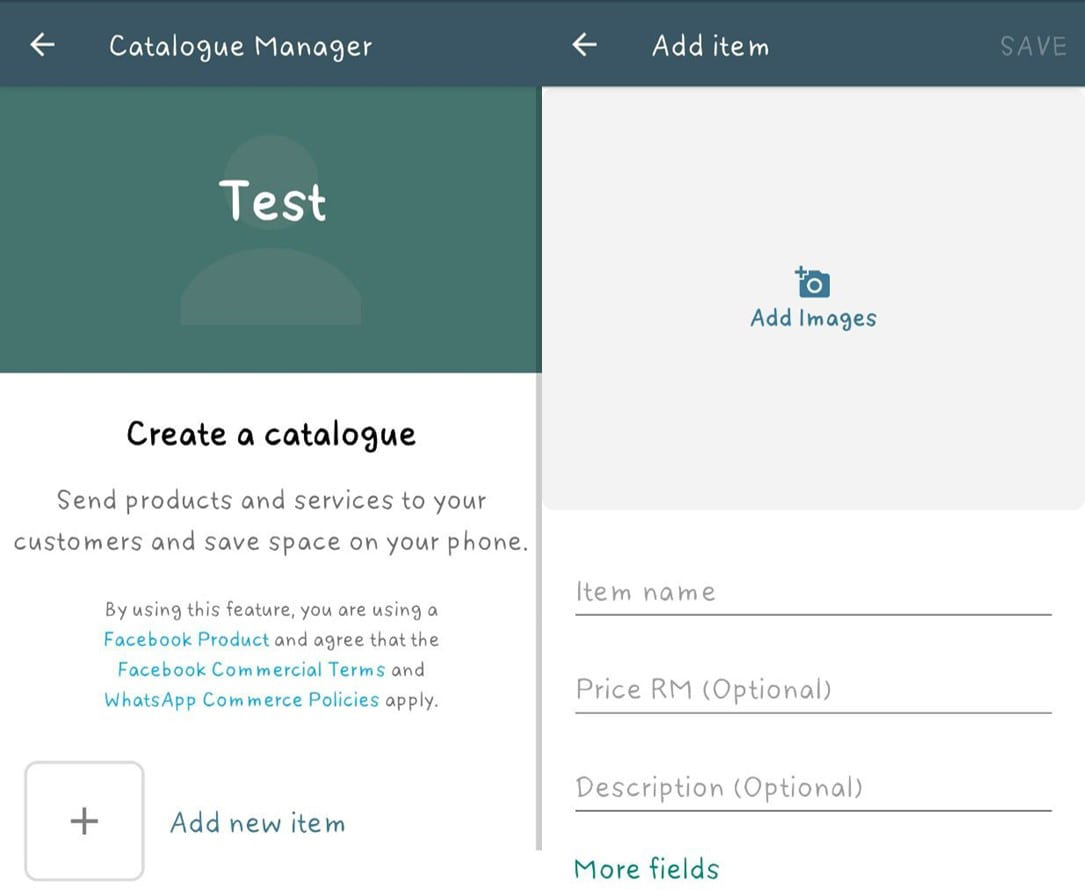Click the Add item header title
This screenshot has width=1085, height=892.
tap(710, 46)
